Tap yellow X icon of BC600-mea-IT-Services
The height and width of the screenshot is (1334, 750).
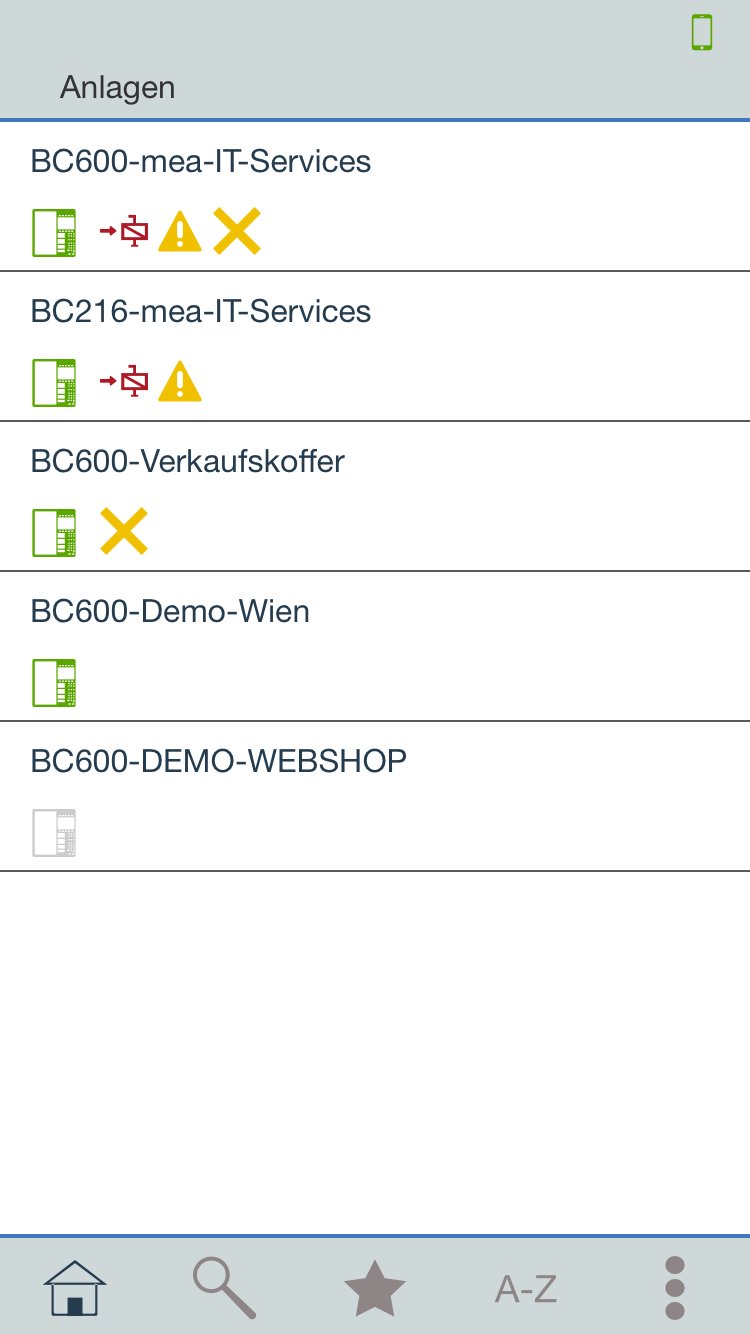tap(237, 232)
